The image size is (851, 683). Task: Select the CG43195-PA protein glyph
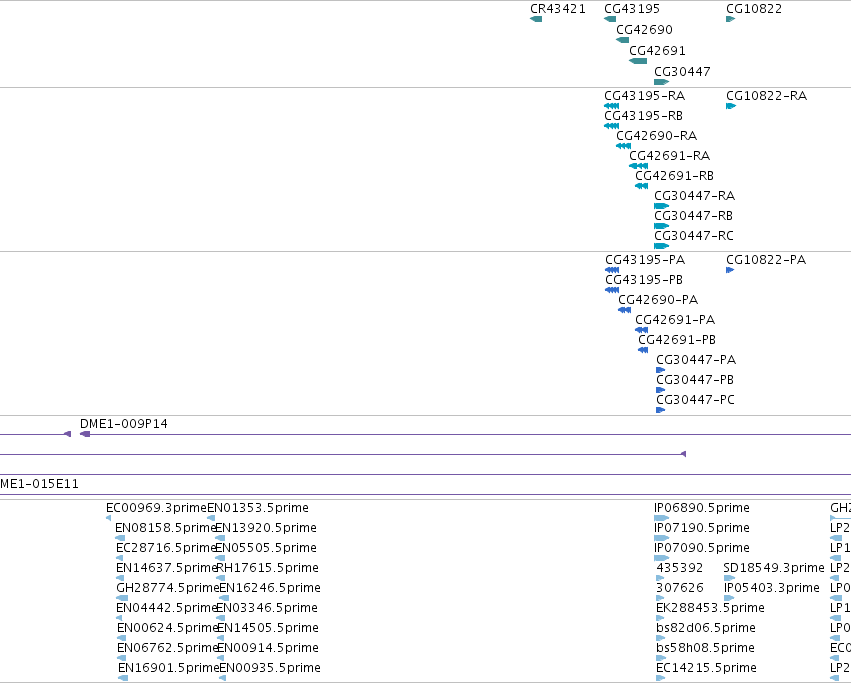point(612,270)
